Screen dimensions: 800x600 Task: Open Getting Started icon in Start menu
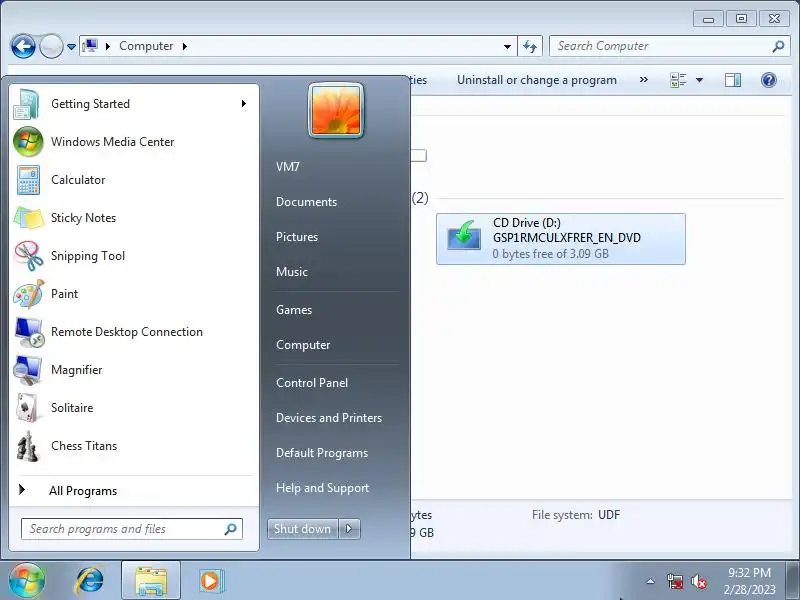(27, 104)
